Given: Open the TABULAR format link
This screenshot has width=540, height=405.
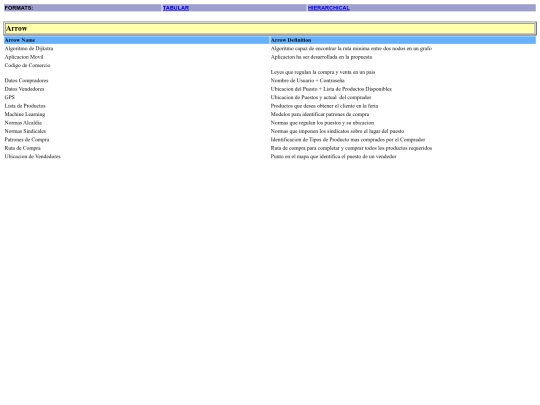Looking at the screenshot, I should click(x=176, y=8).
